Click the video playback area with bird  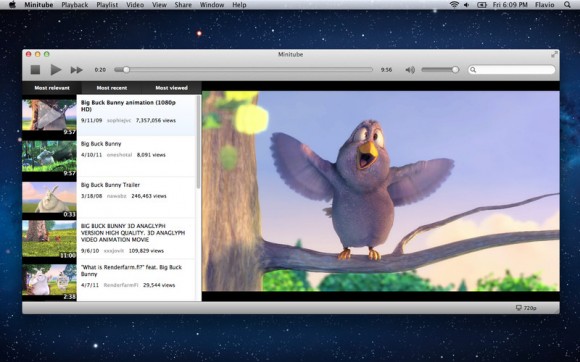point(381,191)
